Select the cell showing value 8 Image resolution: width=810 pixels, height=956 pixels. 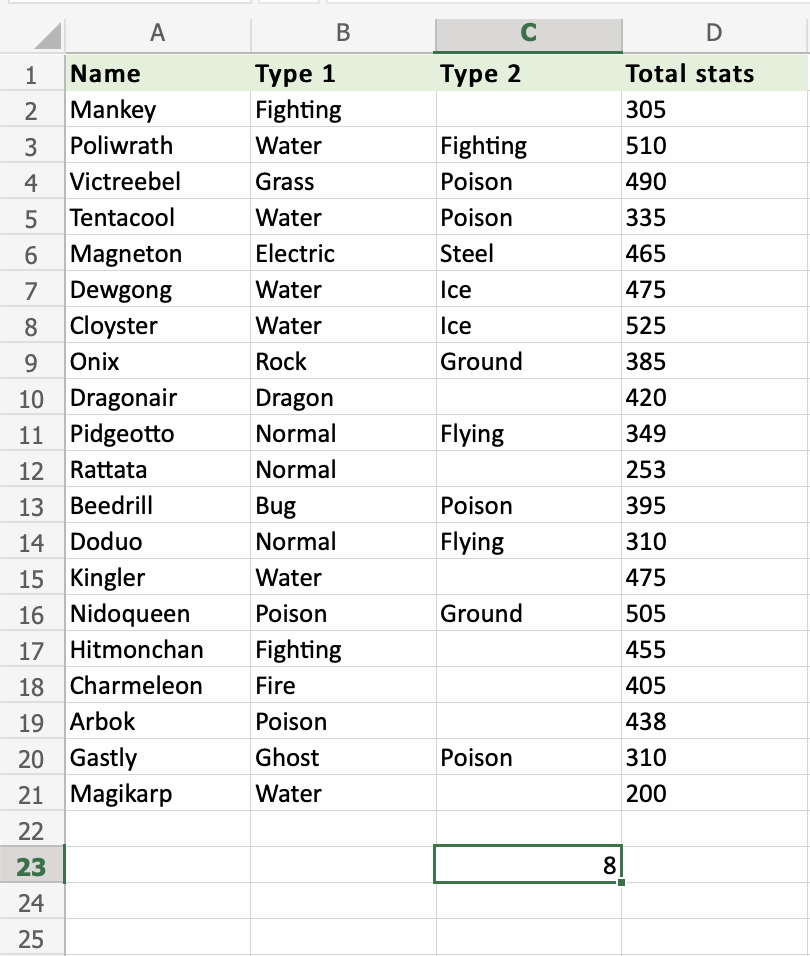528,866
